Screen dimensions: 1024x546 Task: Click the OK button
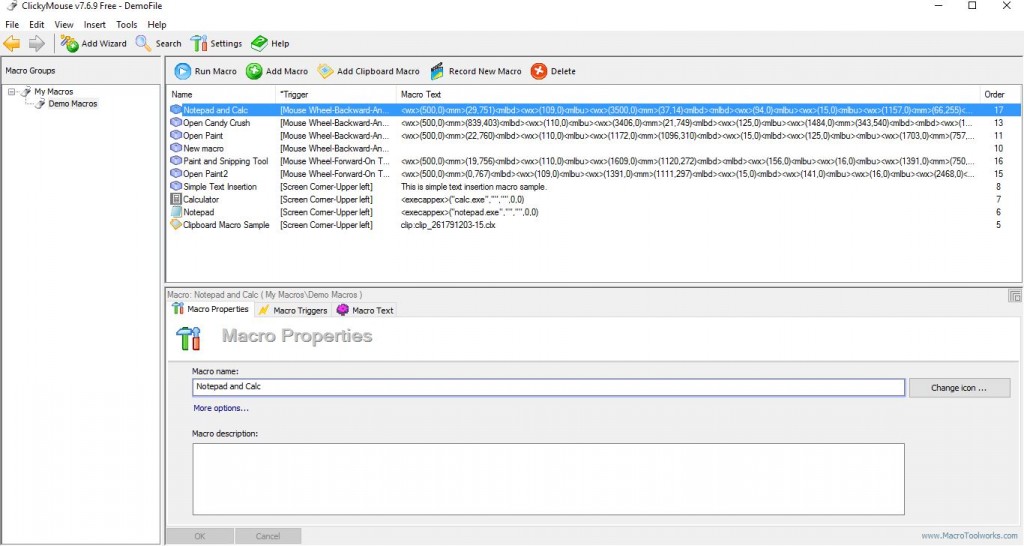click(x=200, y=536)
